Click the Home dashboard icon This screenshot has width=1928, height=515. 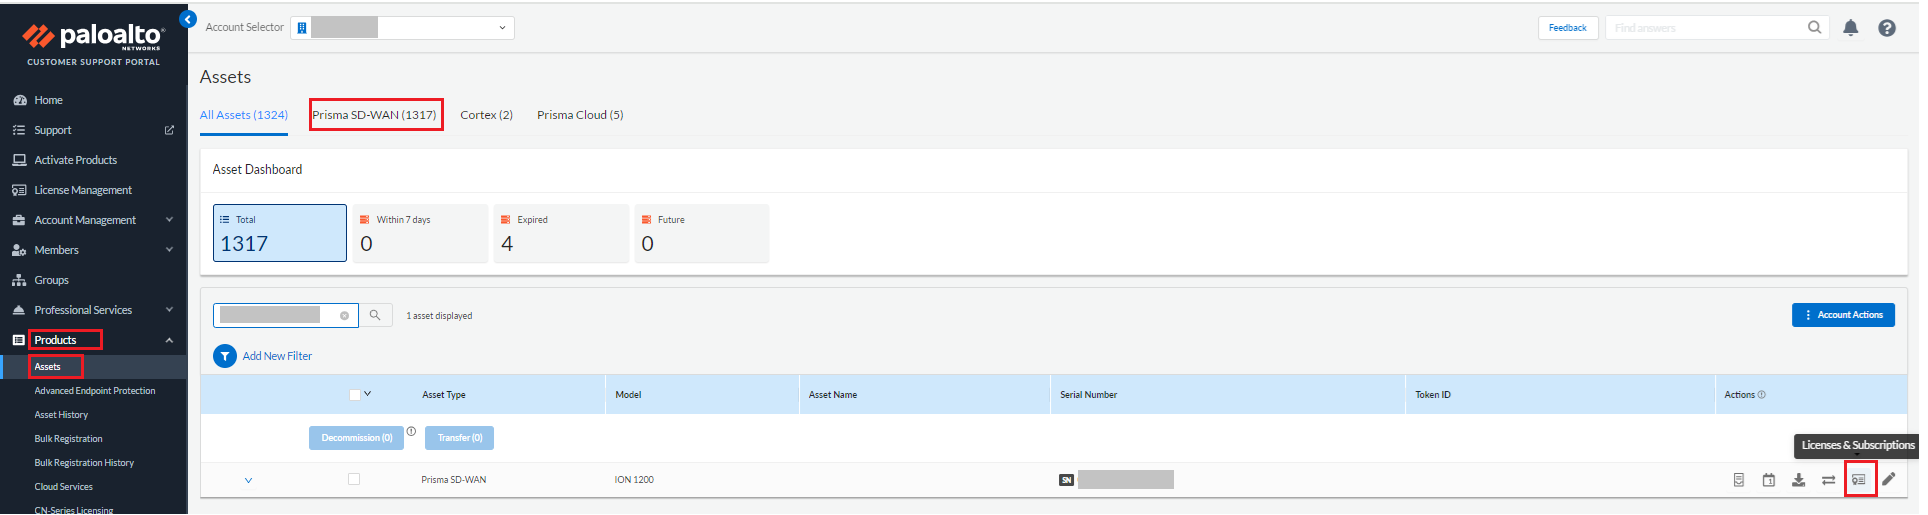pyautogui.click(x=19, y=100)
